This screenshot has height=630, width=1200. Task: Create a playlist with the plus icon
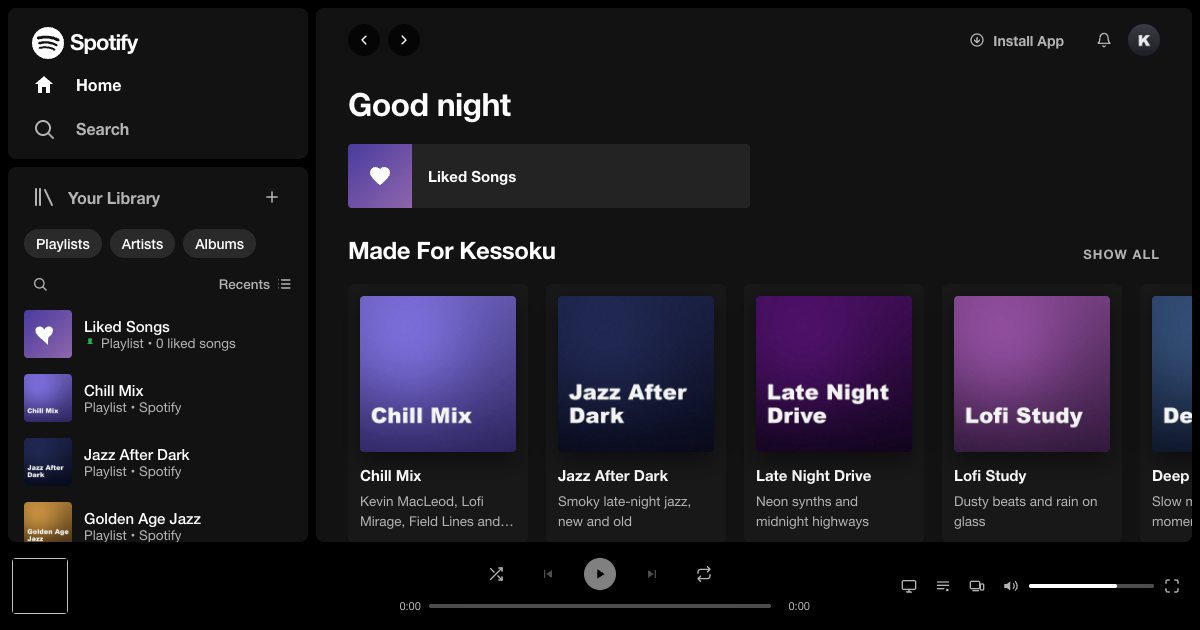(x=272, y=197)
